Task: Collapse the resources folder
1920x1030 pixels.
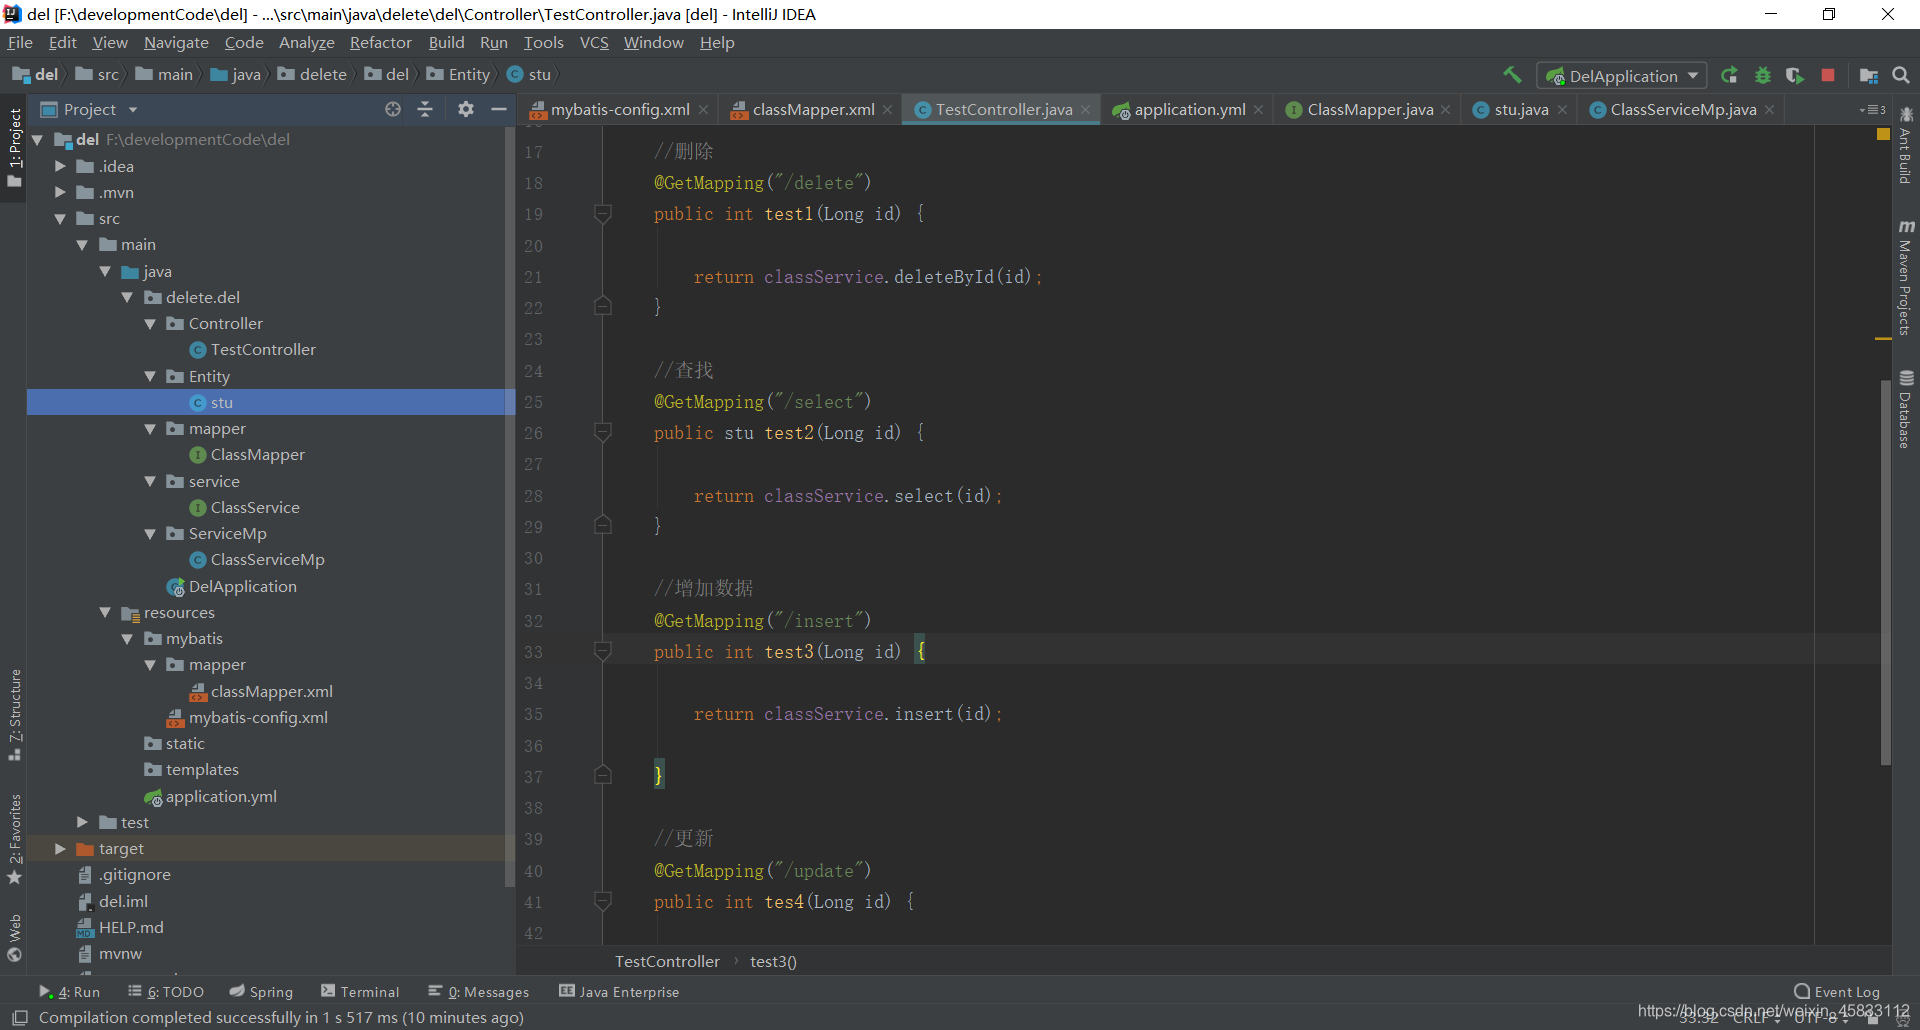Action: (105, 612)
